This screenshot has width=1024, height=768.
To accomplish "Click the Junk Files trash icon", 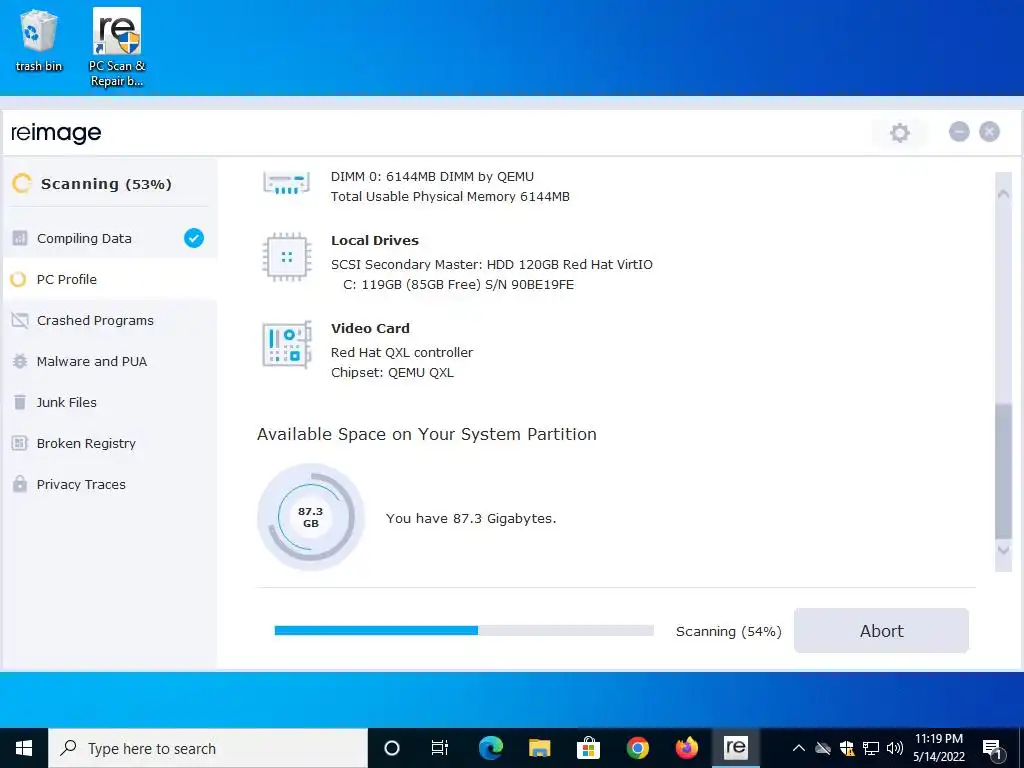I will 20,402.
